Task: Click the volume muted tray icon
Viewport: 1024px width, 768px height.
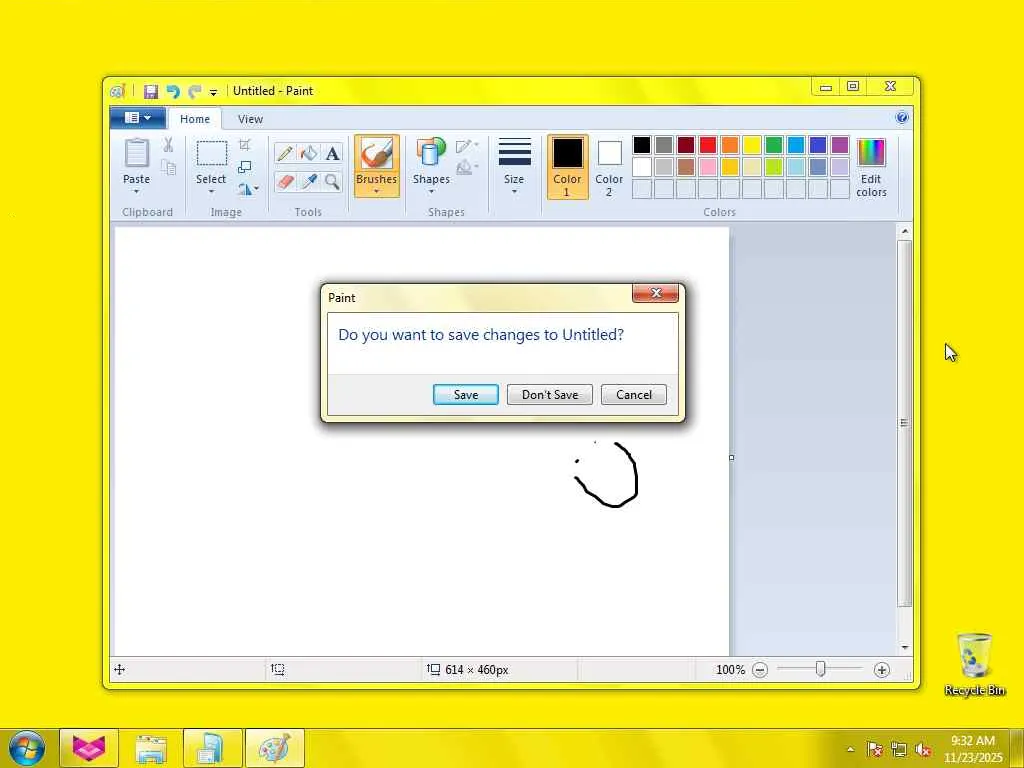Action: (923, 750)
